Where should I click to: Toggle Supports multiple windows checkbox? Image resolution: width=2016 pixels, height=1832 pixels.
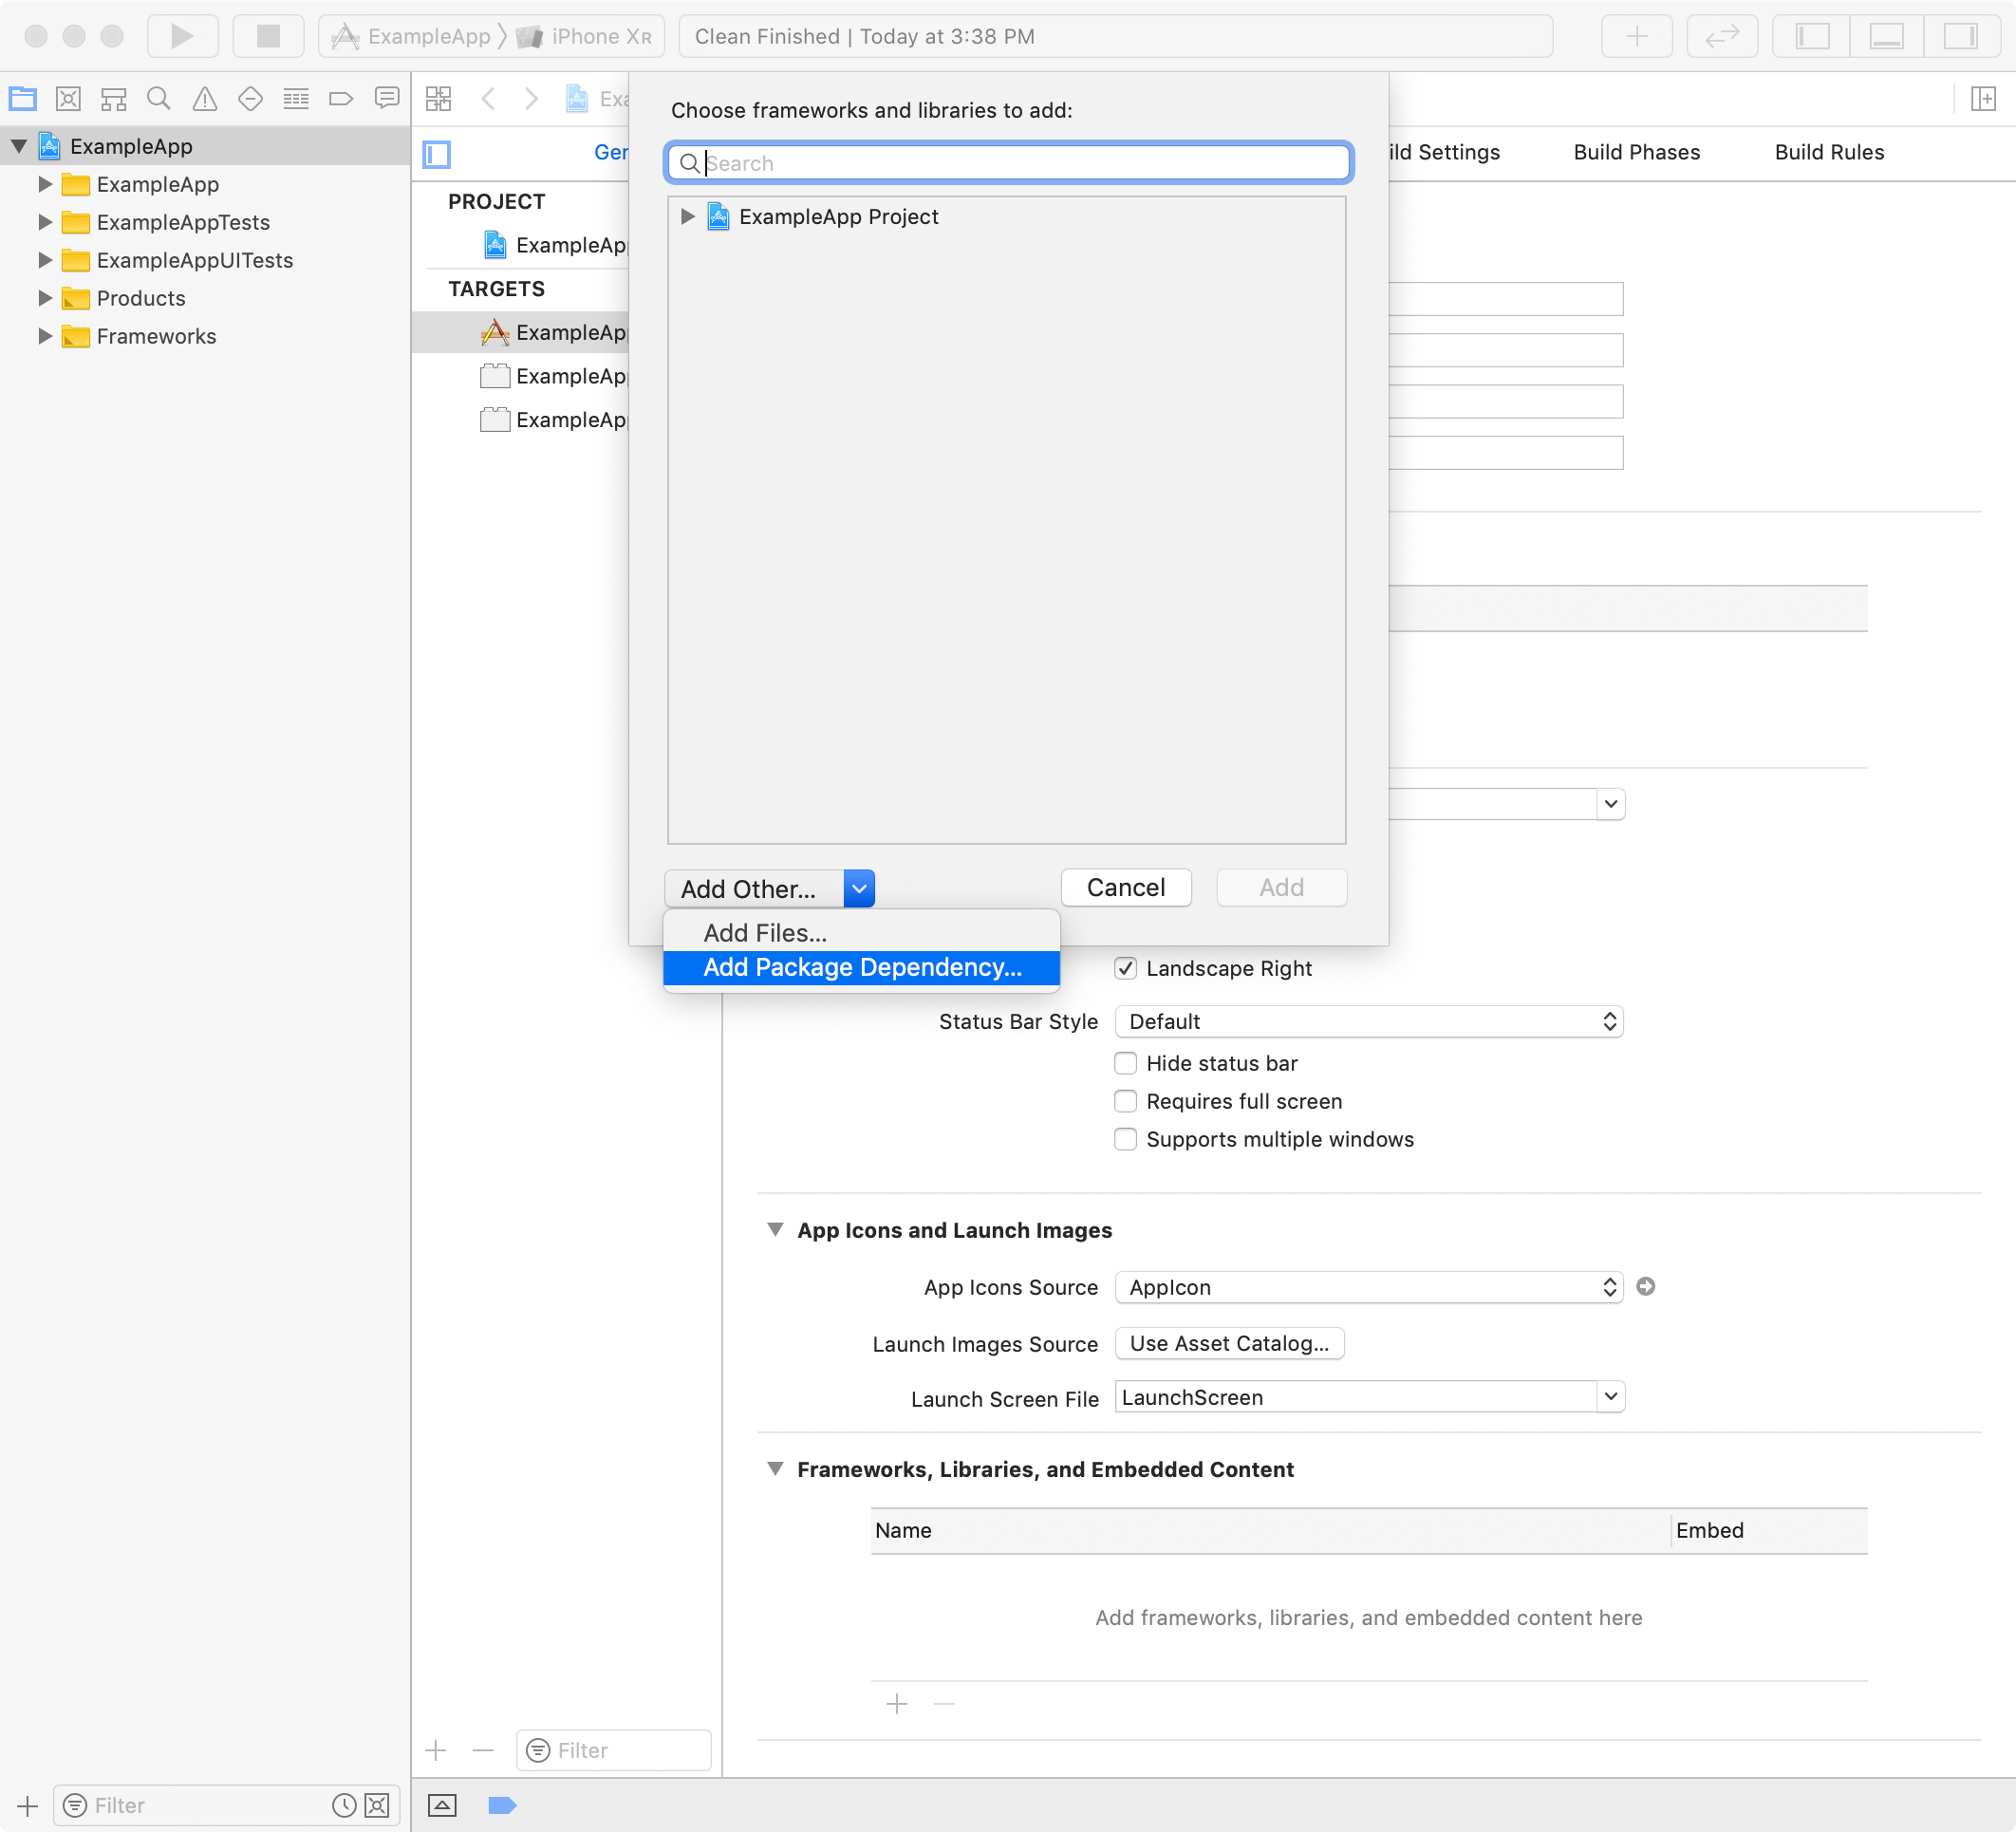[x=1126, y=1138]
